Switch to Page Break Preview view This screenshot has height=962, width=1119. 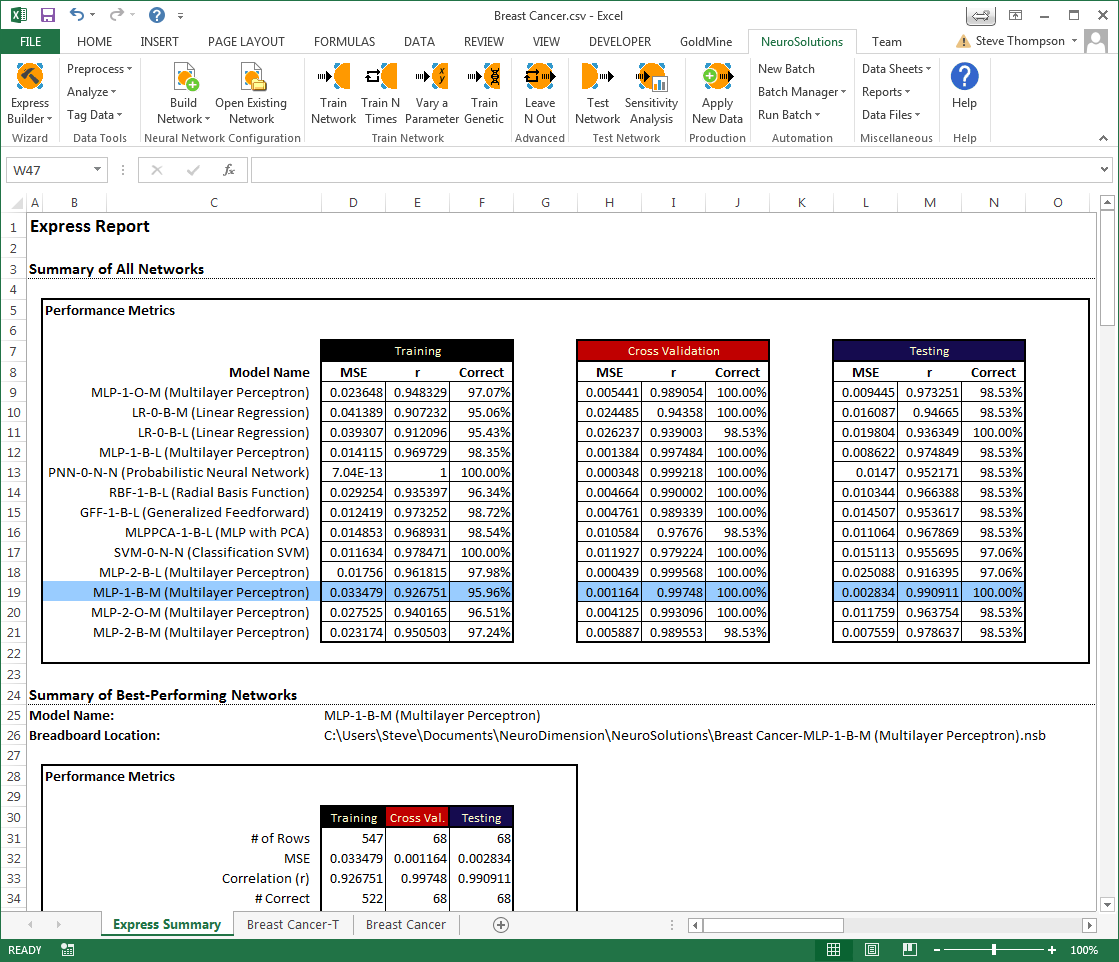(x=911, y=950)
